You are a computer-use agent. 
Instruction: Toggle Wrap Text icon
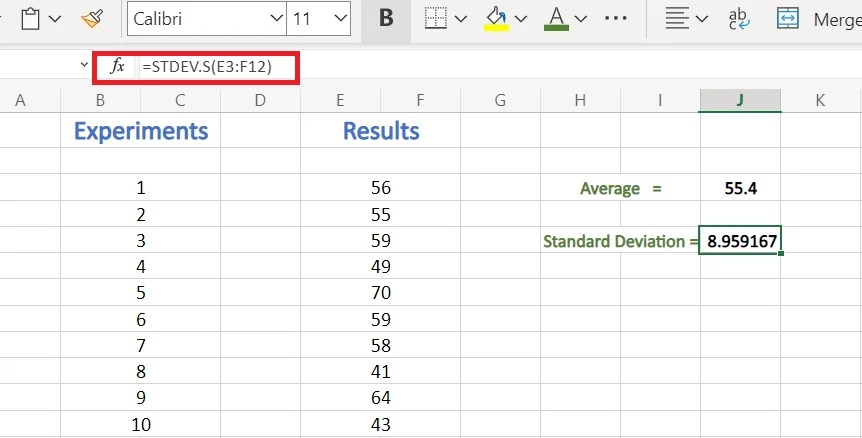(x=739, y=19)
